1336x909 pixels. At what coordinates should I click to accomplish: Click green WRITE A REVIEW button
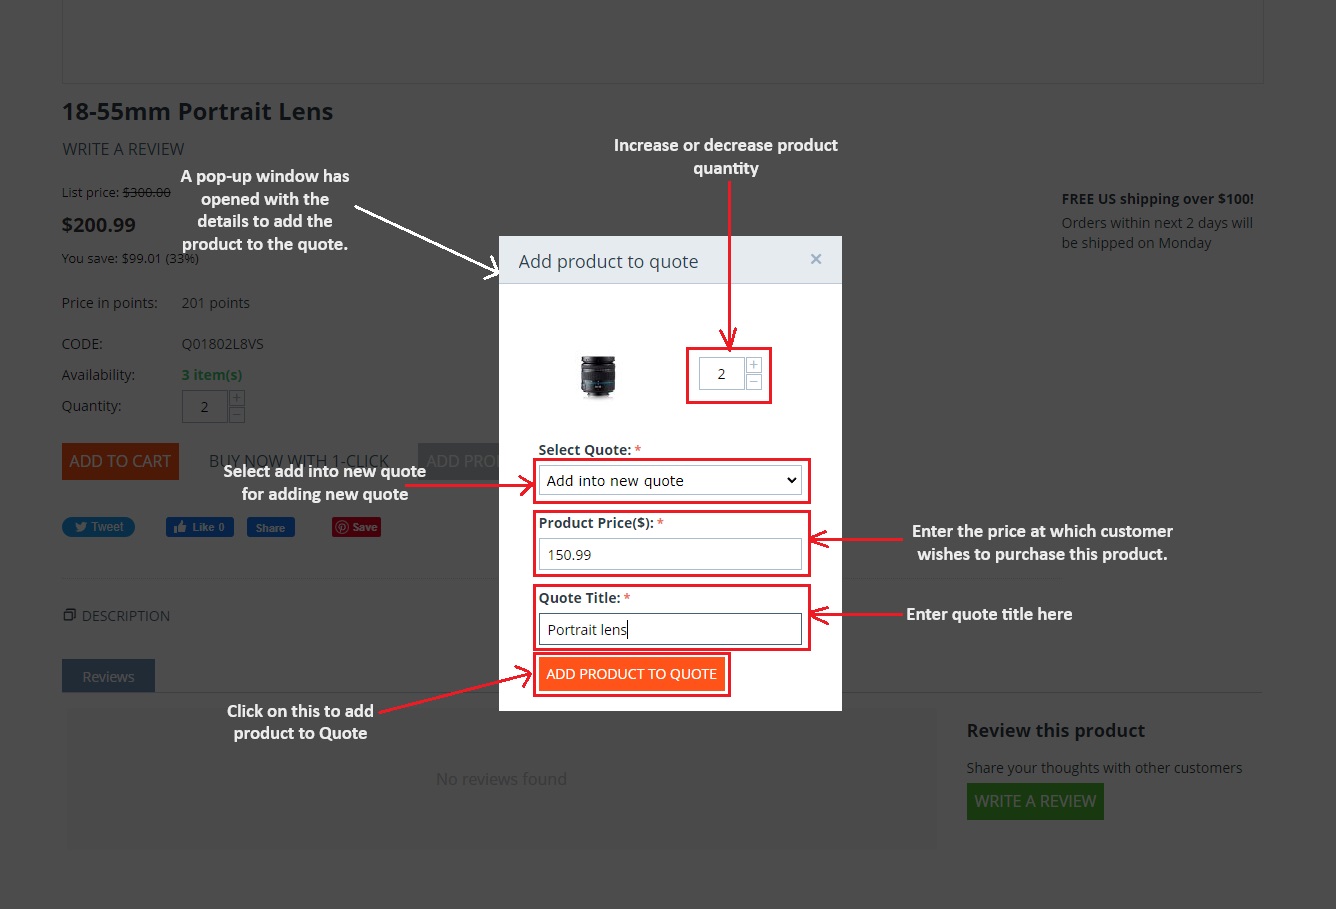click(1035, 802)
